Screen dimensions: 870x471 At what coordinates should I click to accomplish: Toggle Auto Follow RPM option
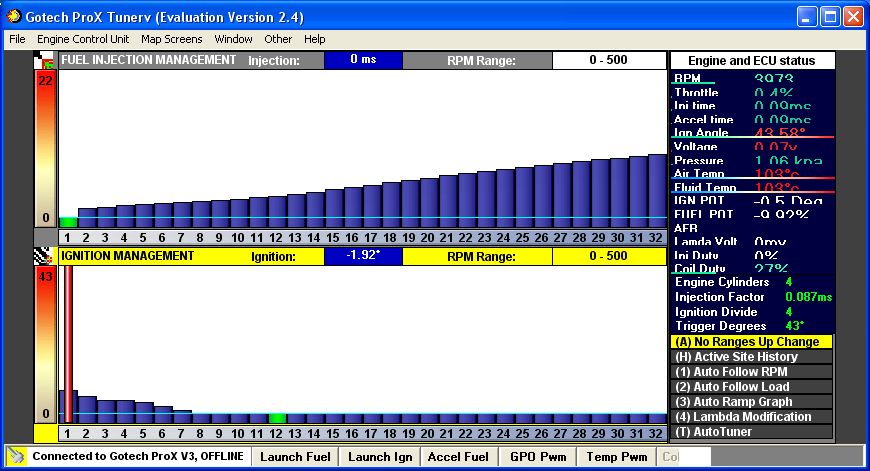click(751, 372)
